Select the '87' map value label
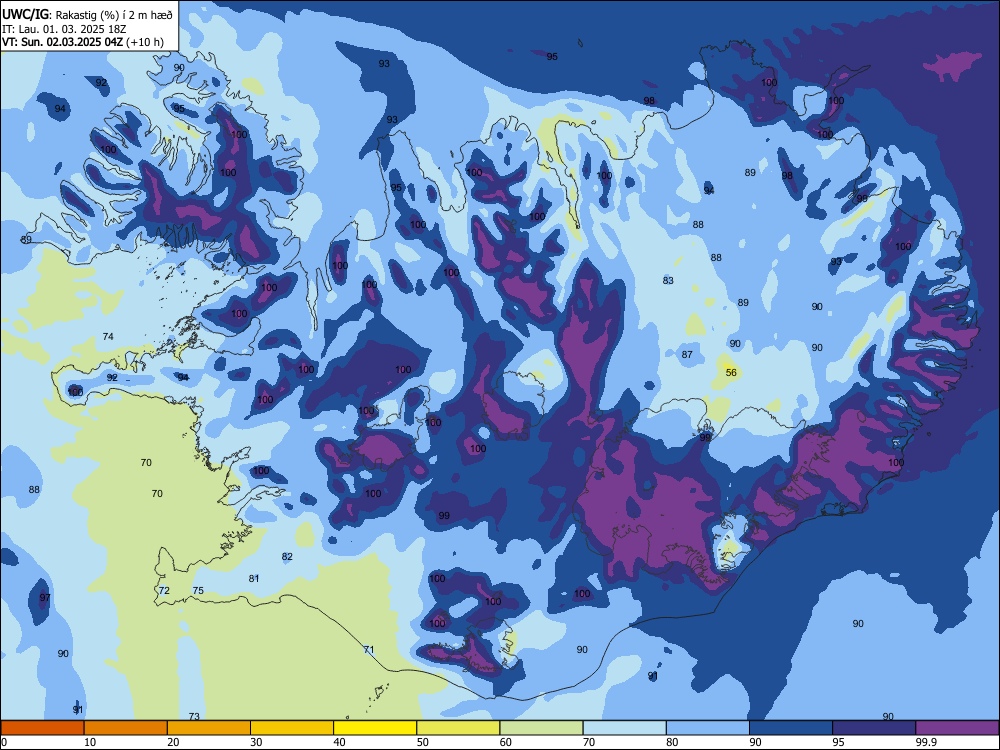Viewport: 1000px width, 750px height. 687,355
